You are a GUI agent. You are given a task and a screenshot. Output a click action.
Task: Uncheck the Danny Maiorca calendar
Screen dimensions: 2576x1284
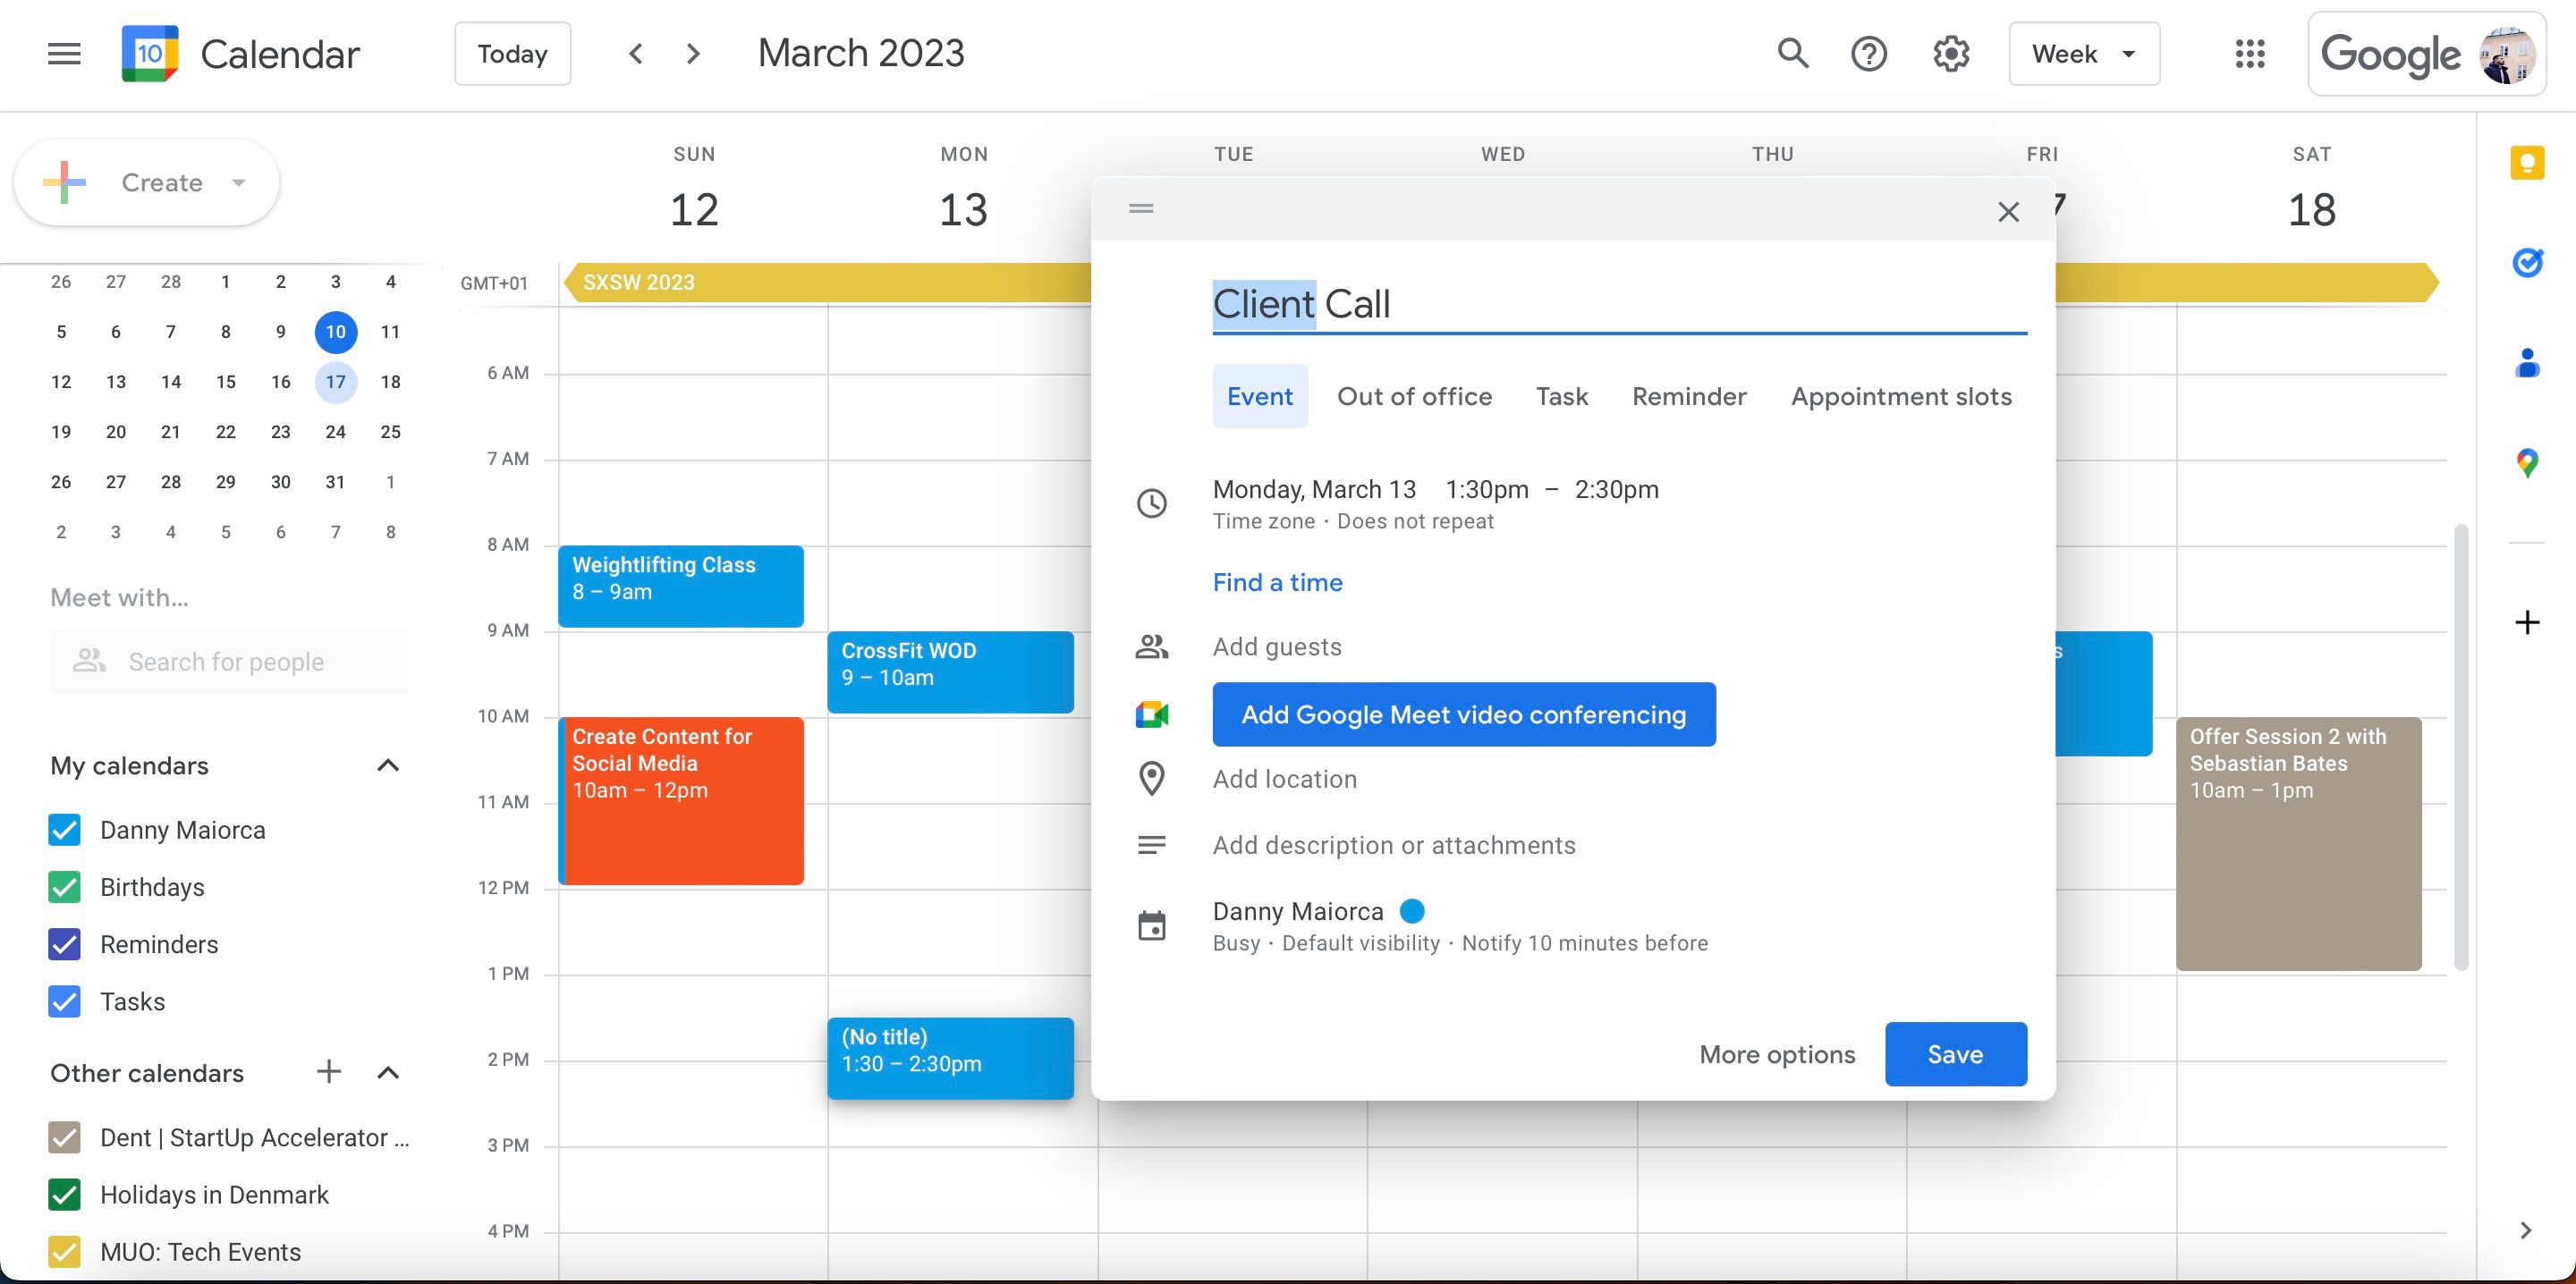click(x=65, y=830)
